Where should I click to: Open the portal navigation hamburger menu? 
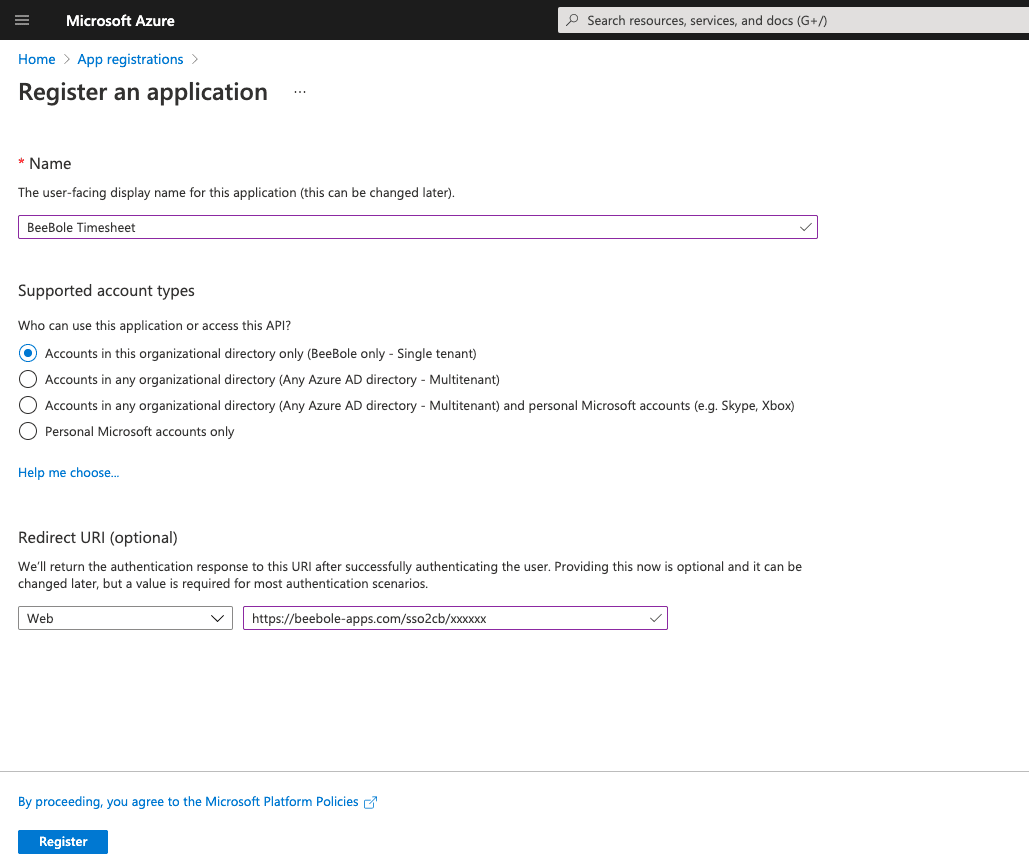point(22,20)
